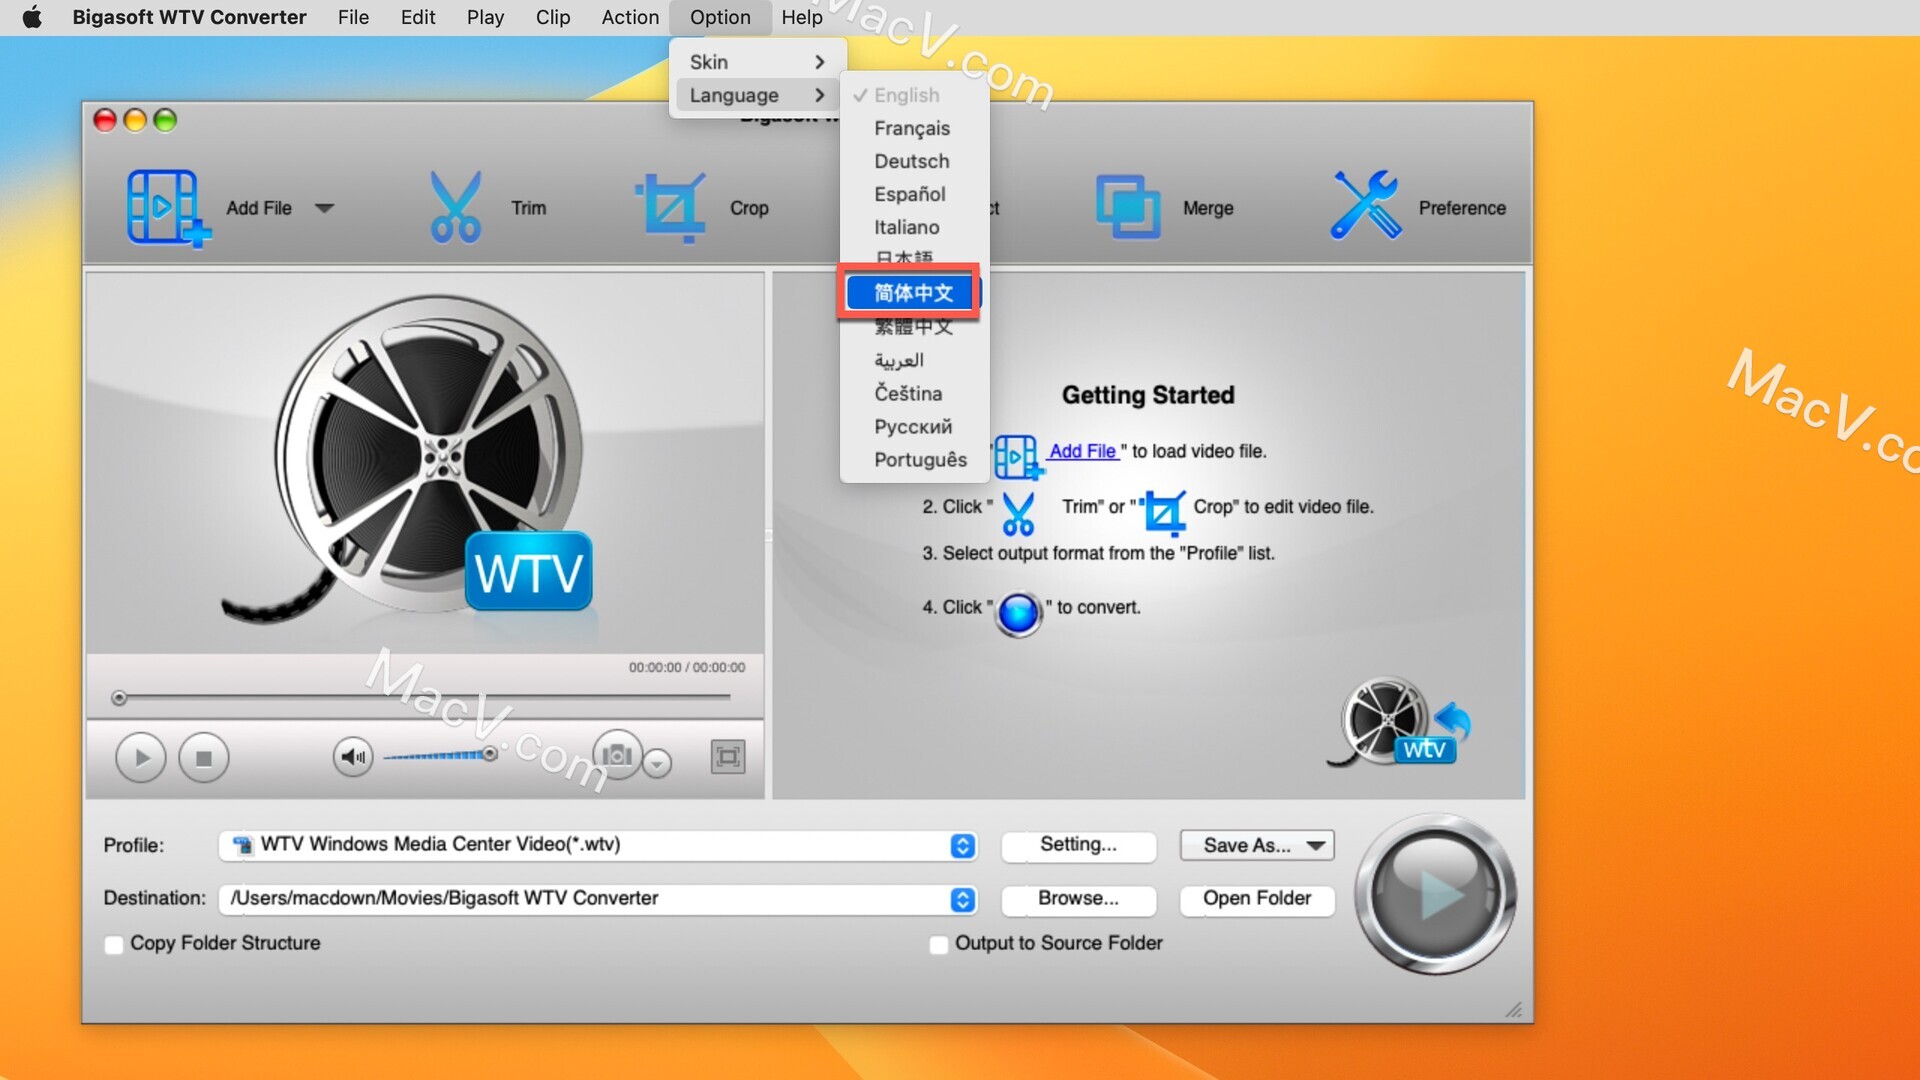Click the blue convert ball in step 4
This screenshot has width=1920, height=1080.
point(1019,613)
